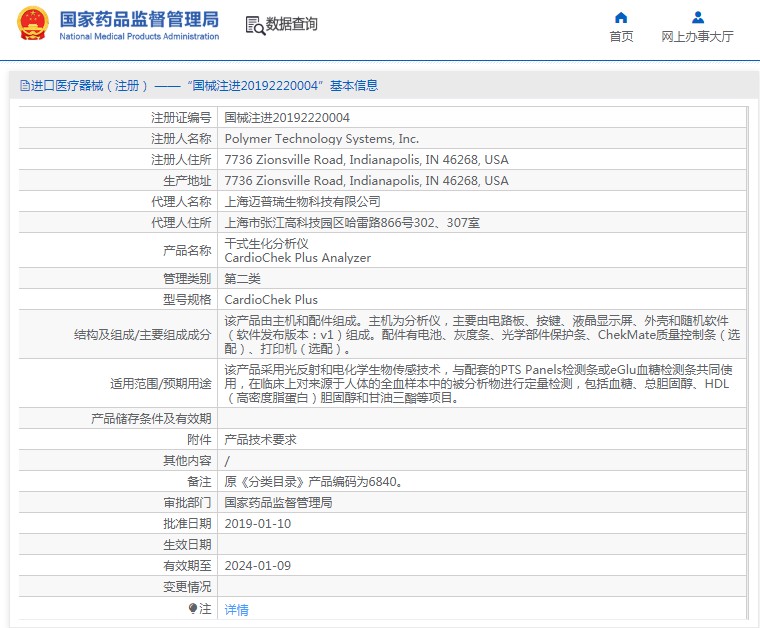Click the 适用范围/预期用途 description paragraph
The height and width of the screenshot is (628, 760).
(x=478, y=383)
